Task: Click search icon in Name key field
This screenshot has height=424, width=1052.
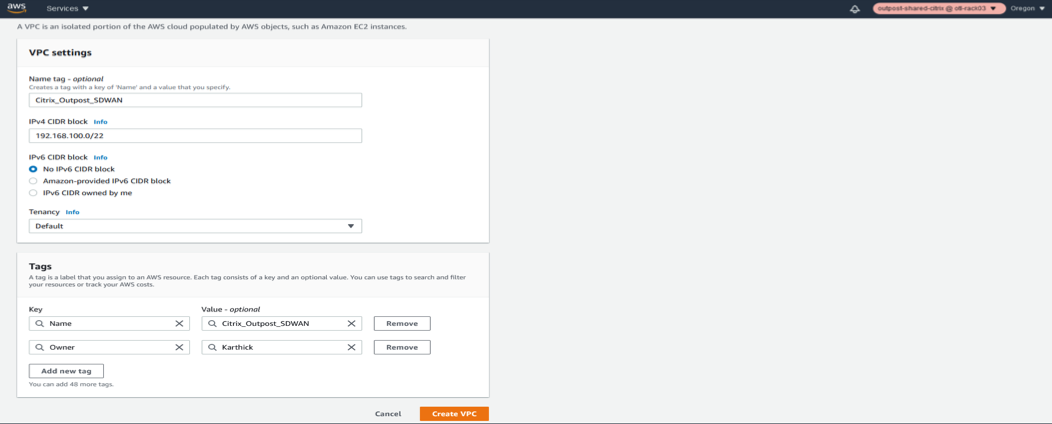Action: [40, 323]
